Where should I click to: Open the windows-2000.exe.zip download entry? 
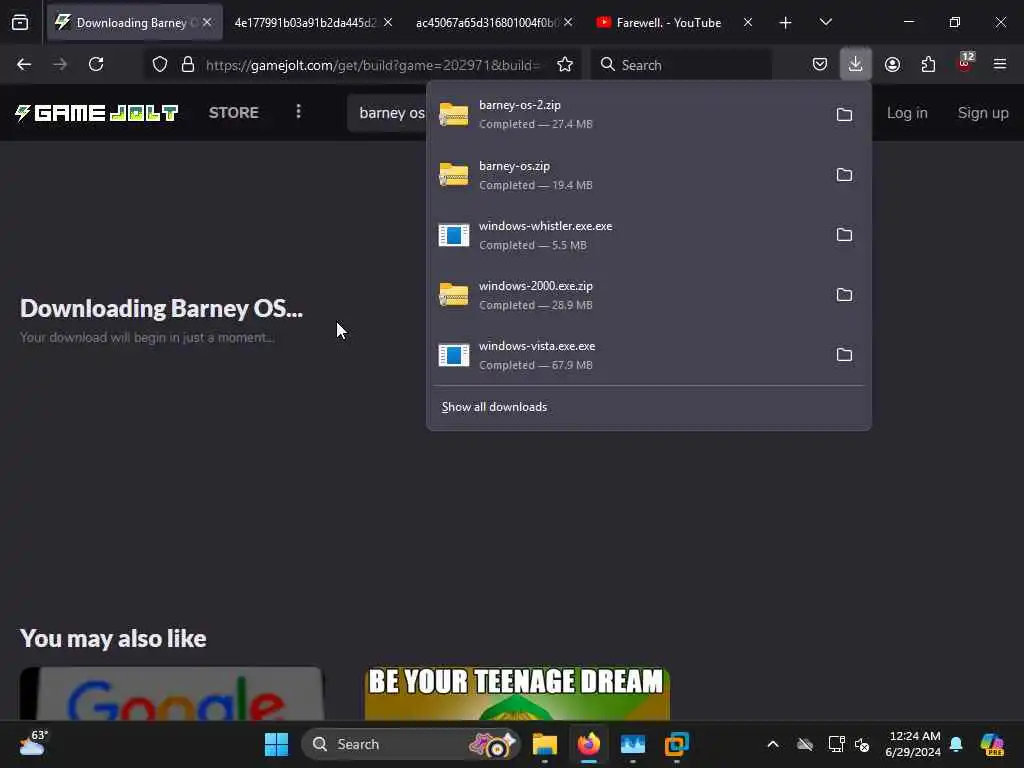627,295
